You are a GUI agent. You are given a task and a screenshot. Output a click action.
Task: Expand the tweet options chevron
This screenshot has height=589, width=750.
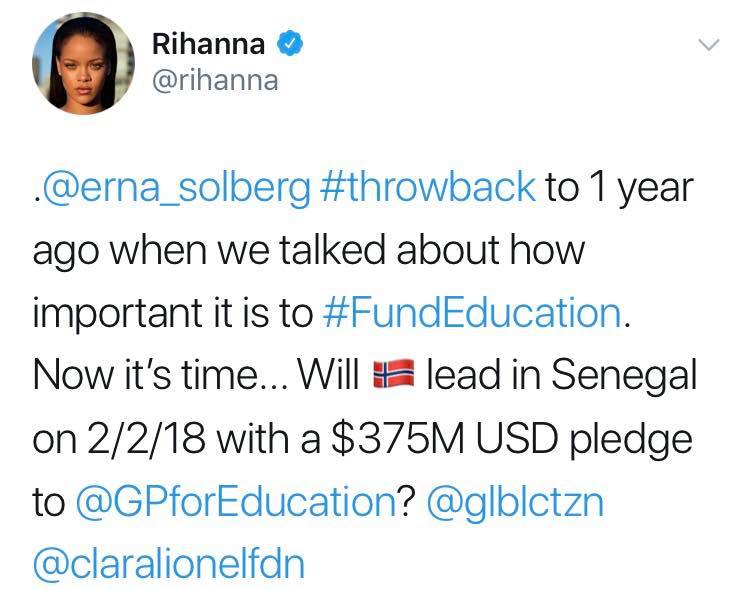[708, 44]
